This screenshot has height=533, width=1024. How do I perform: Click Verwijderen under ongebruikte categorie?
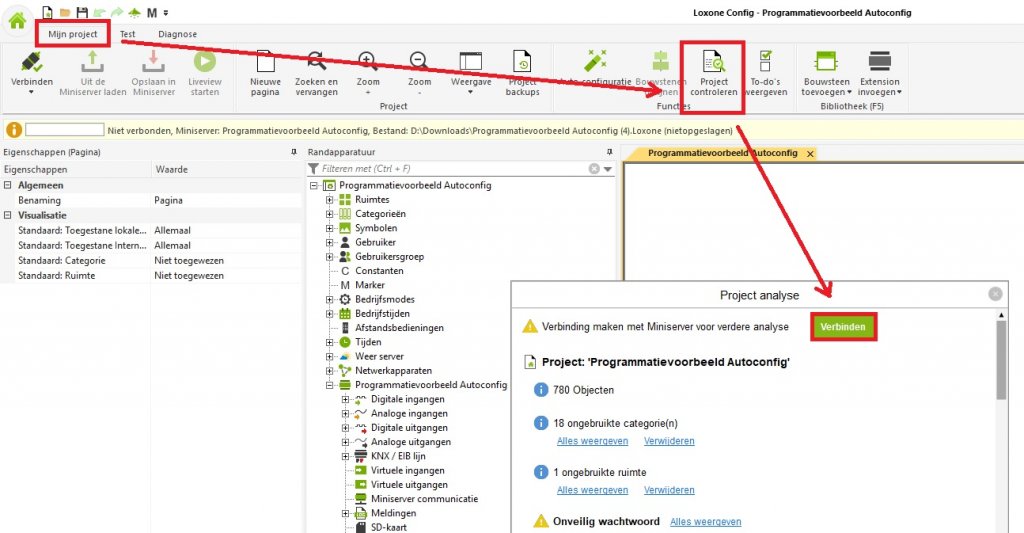pos(669,441)
